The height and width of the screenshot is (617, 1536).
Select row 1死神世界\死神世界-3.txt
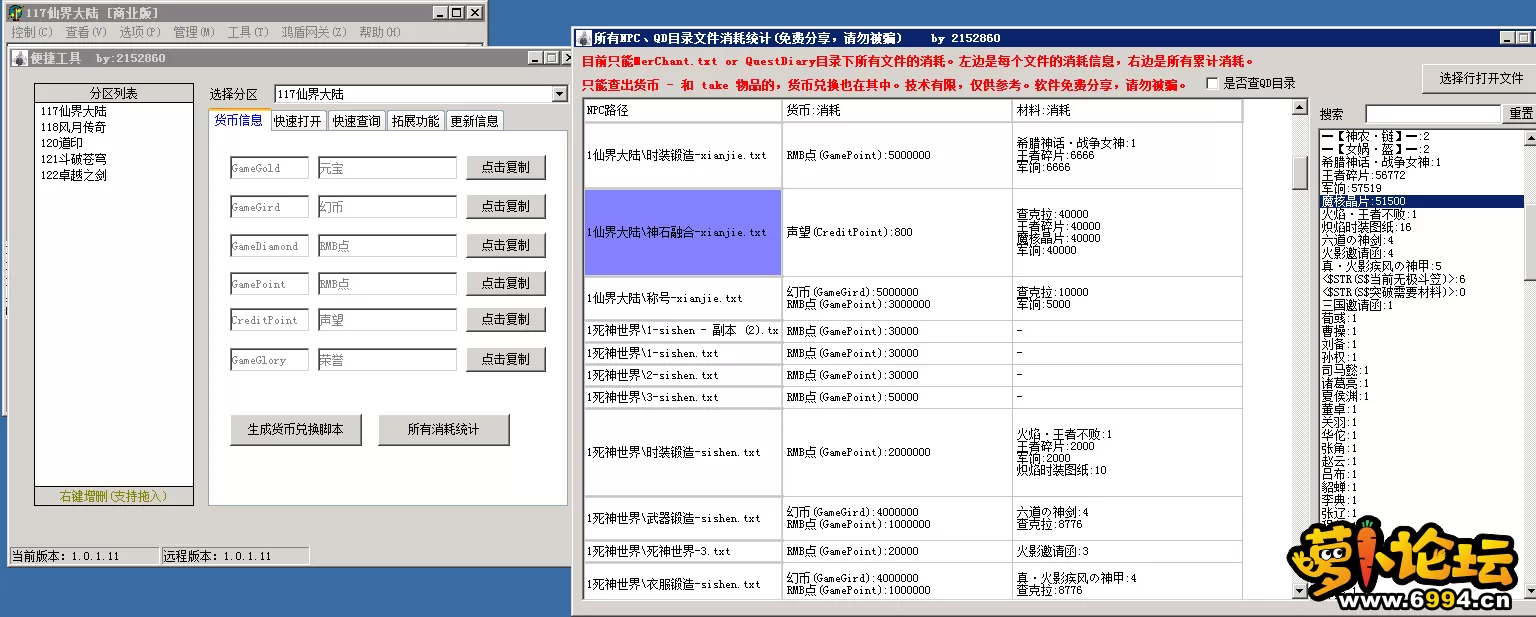coord(682,551)
